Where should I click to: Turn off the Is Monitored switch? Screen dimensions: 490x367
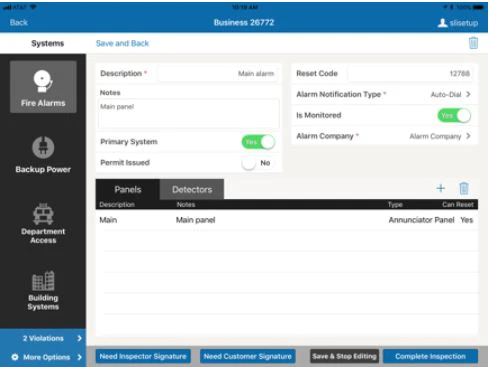454,116
